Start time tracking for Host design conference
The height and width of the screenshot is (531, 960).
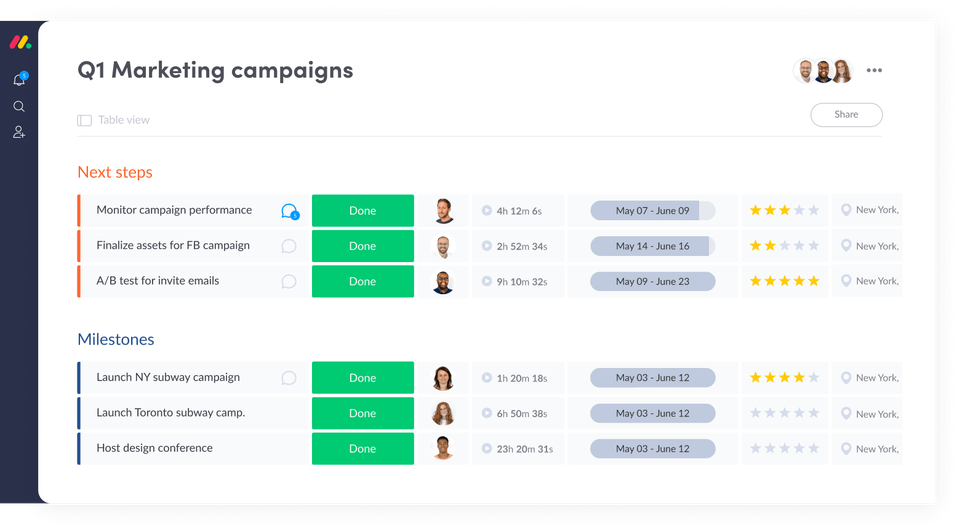pos(487,449)
